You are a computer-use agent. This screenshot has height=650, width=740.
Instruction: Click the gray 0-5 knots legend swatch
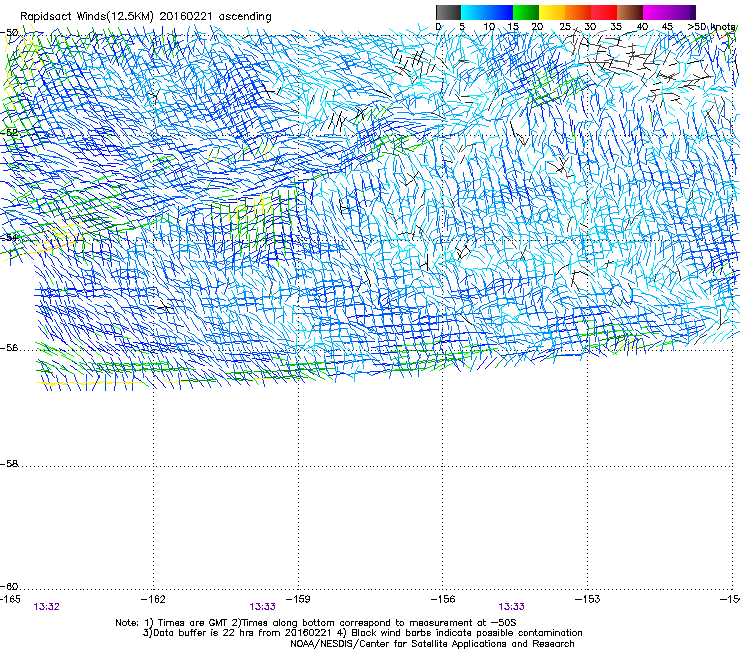click(449, 12)
